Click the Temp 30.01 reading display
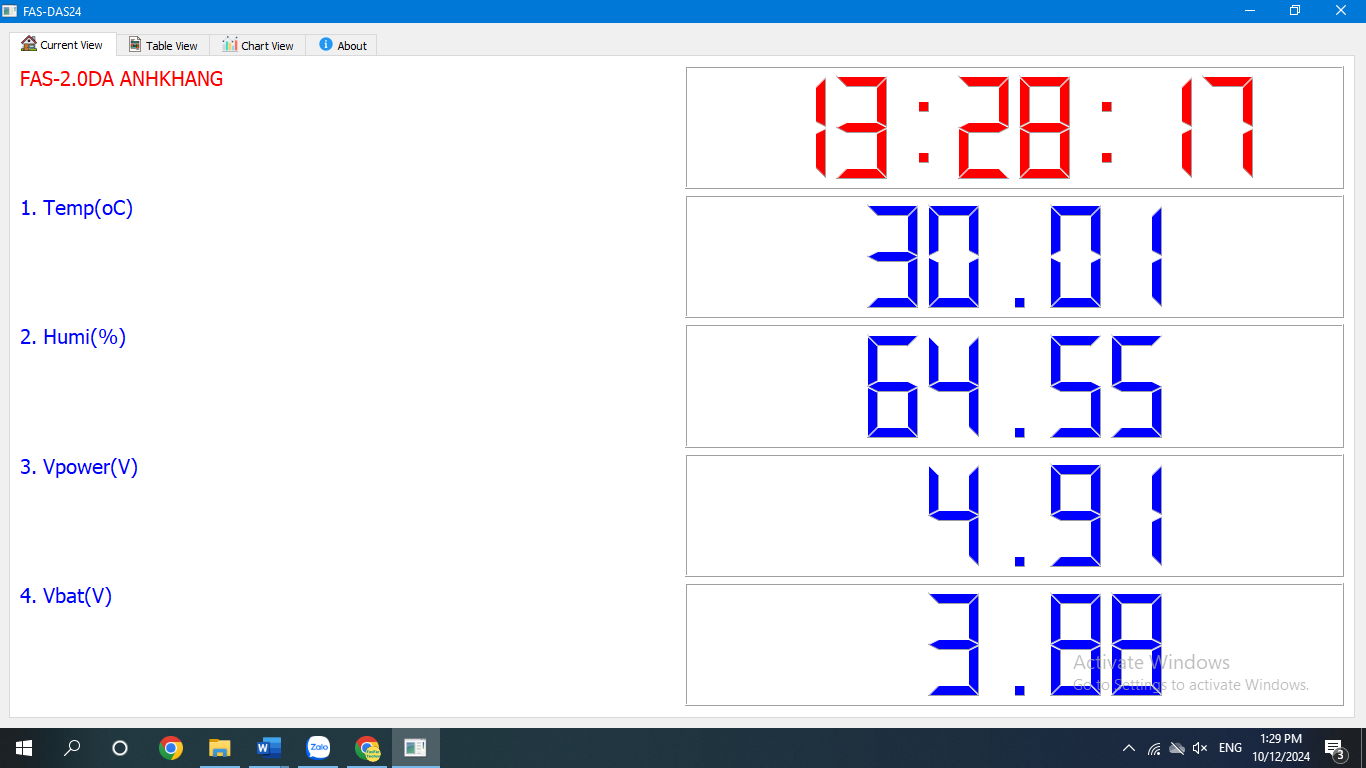Image resolution: width=1366 pixels, height=768 pixels. (1014, 257)
